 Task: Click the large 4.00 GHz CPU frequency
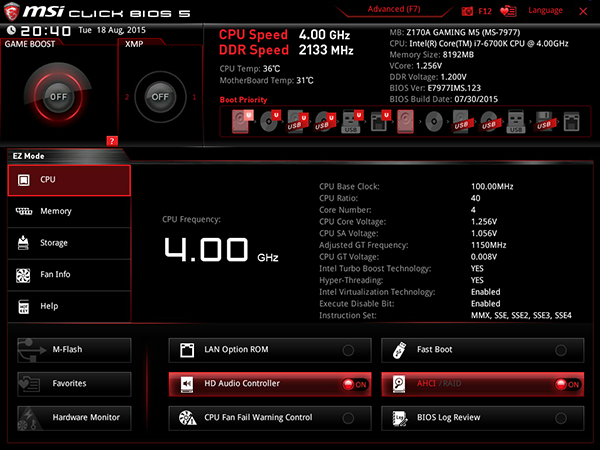tap(221, 250)
